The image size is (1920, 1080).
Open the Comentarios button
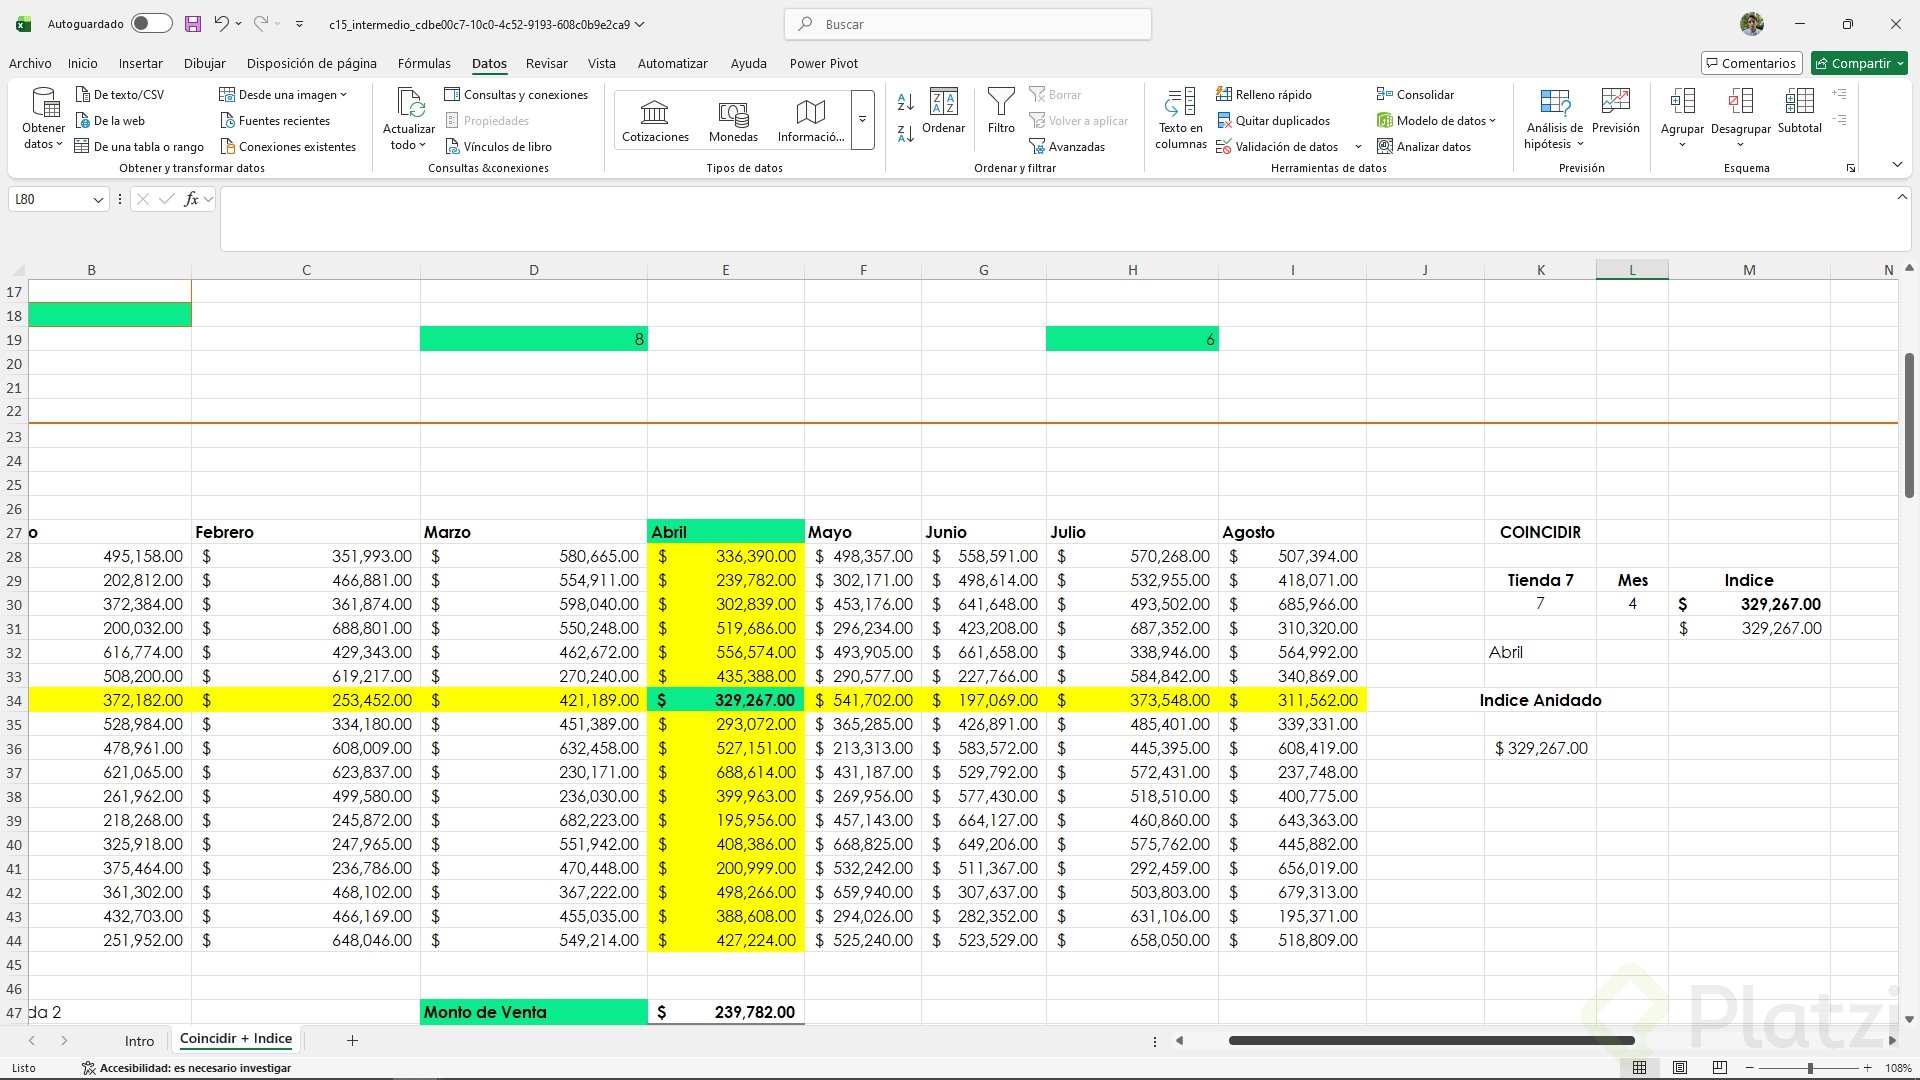1751,63
